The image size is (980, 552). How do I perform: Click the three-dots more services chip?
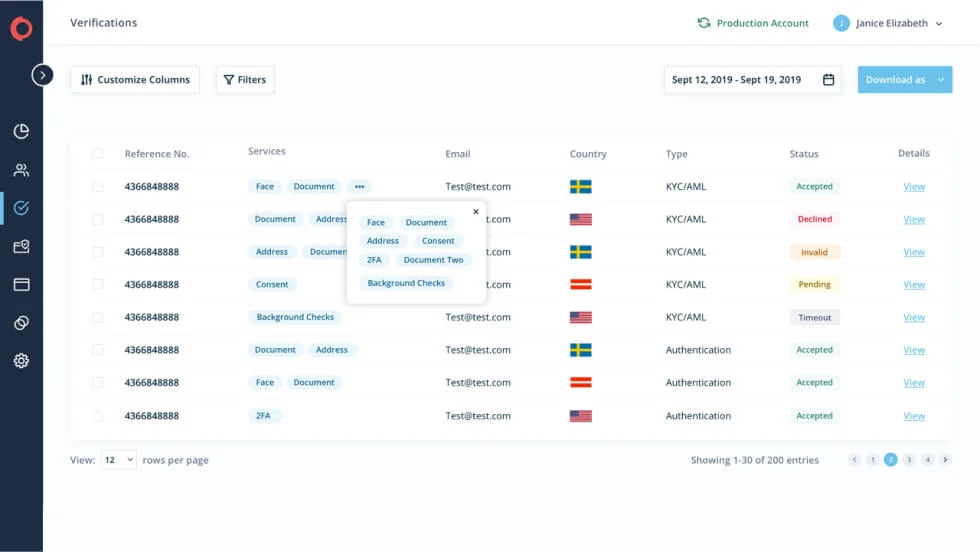[x=359, y=187]
